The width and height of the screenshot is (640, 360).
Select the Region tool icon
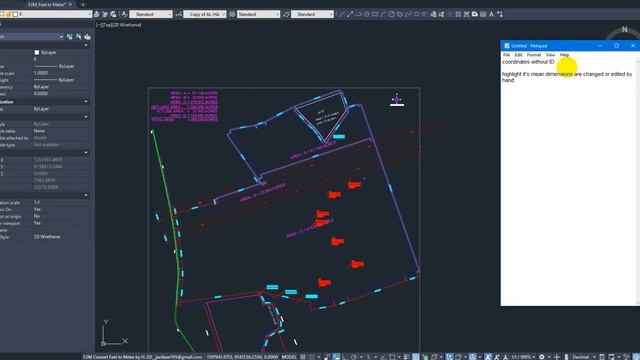click(x=475, y=14)
